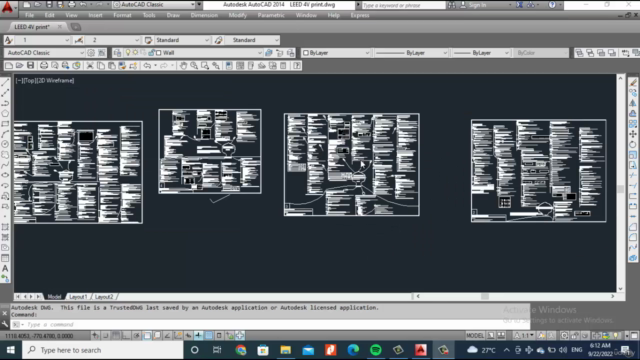The image size is (640, 360).
Task: Toggle Polar Tracking in status bar
Action: pos(136,336)
